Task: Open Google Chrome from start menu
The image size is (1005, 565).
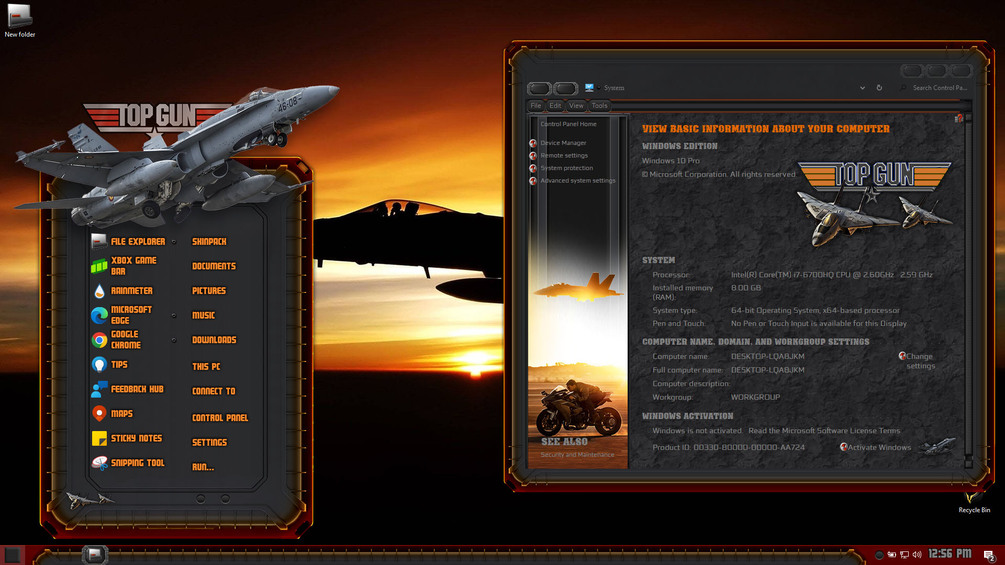Action: pos(117,340)
